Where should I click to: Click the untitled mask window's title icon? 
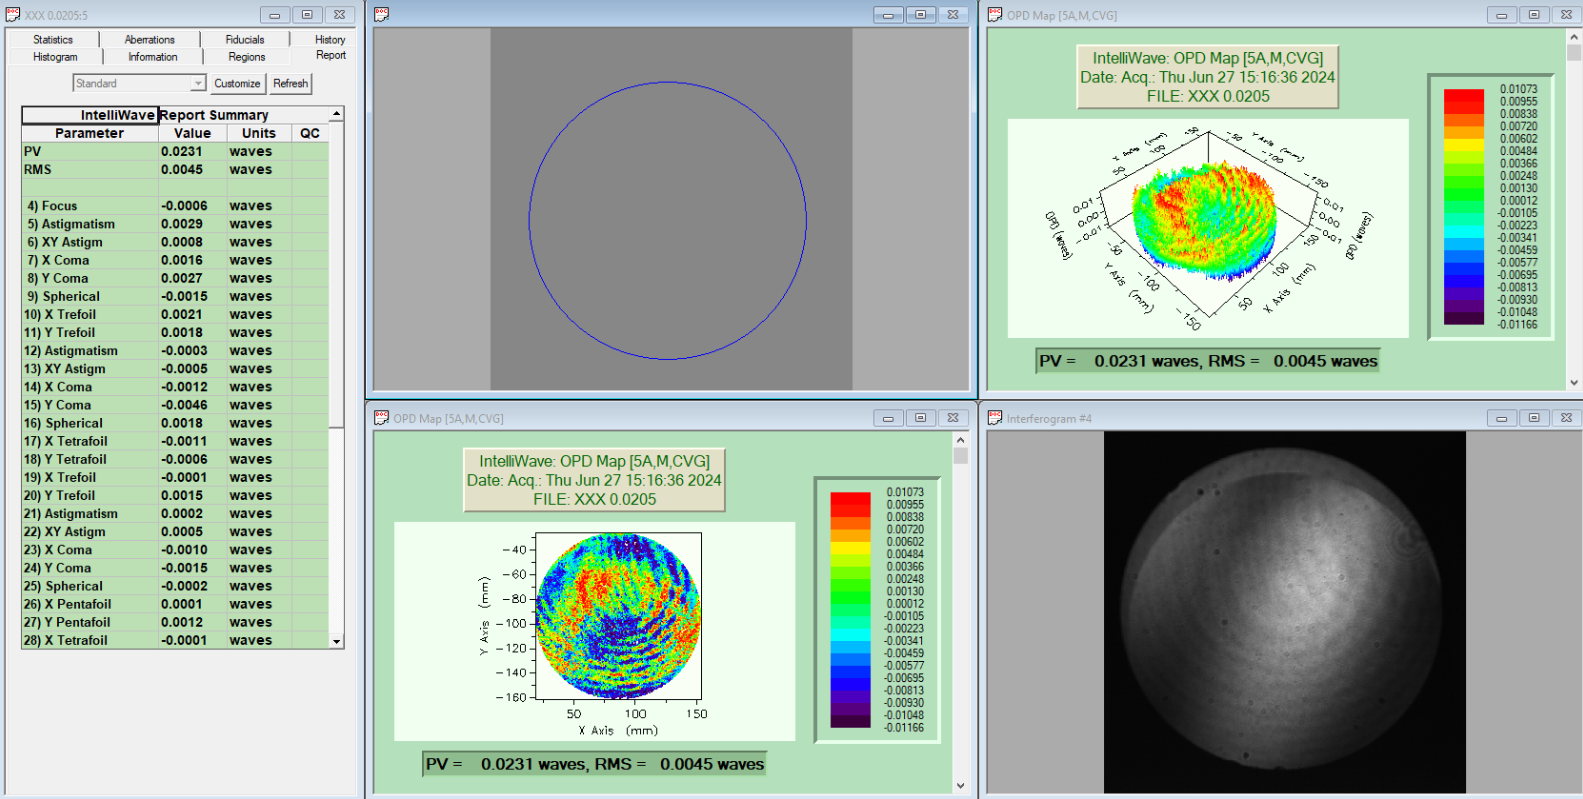point(381,15)
